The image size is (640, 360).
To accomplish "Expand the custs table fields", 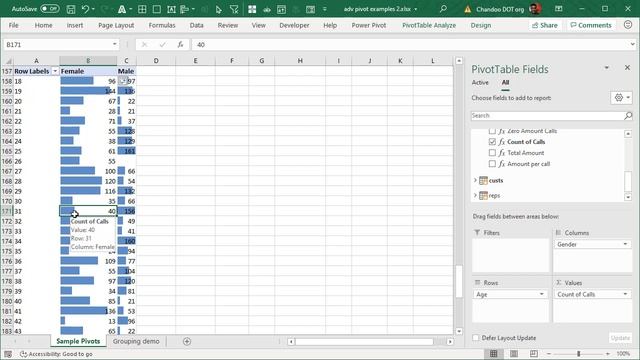I will pyautogui.click(x=475, y=180).
